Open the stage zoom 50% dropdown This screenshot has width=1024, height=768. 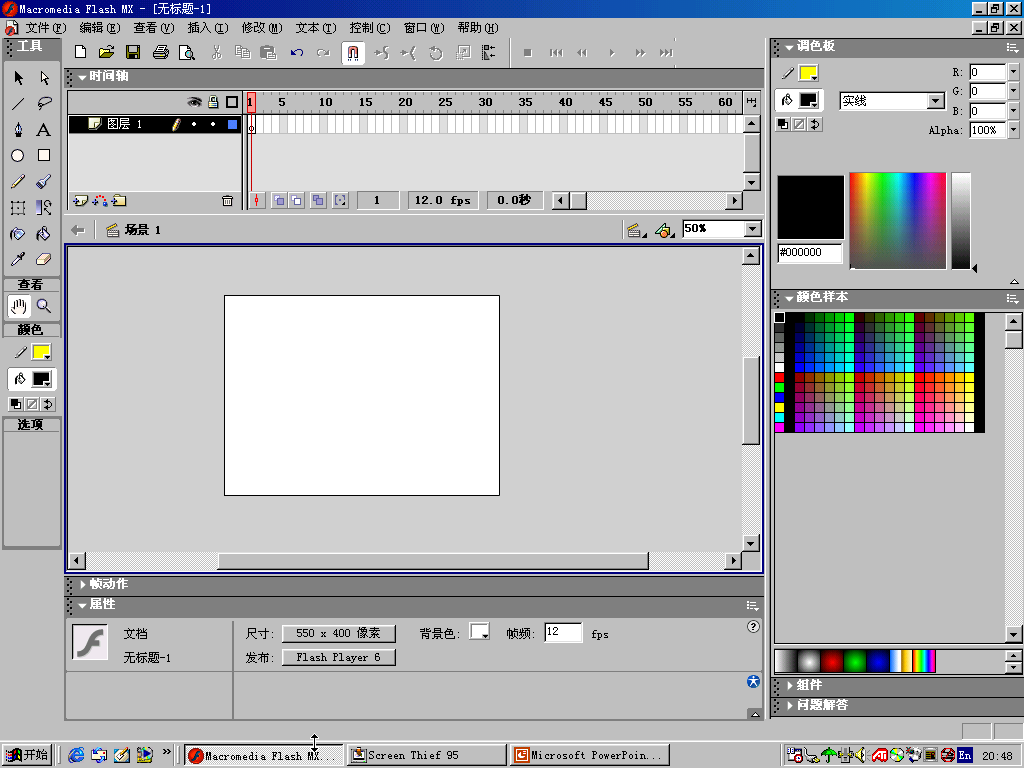tap(753, 230)
